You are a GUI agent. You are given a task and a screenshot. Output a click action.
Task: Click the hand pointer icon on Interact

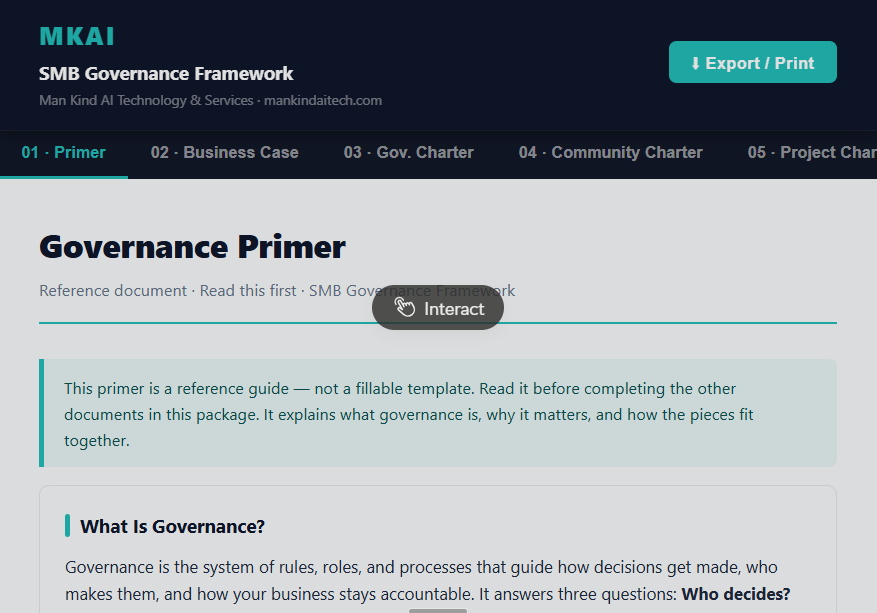click(405, 307)
